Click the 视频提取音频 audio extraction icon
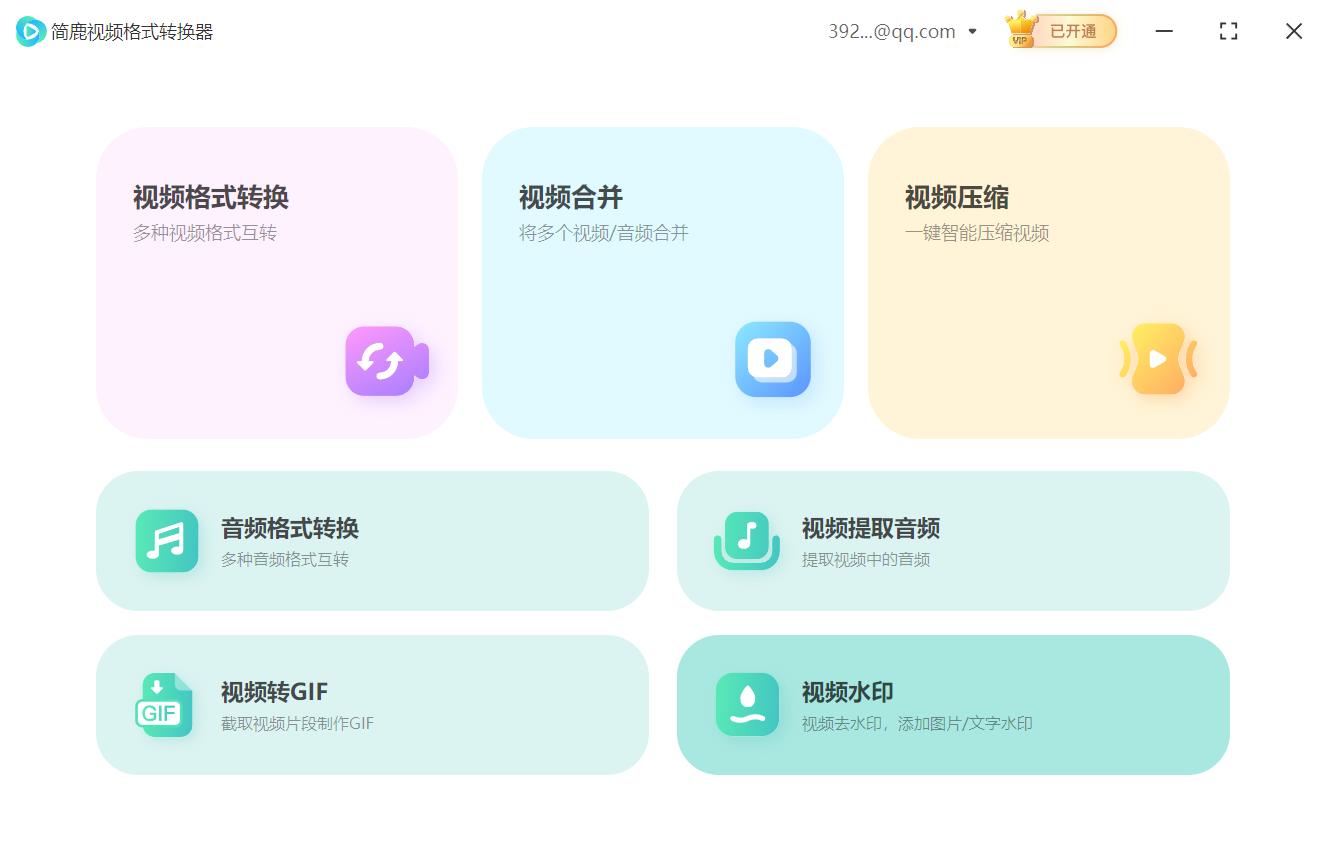The width and height of the screenshot is (1326, 860). pyautogui.click(x=747, y=541)
